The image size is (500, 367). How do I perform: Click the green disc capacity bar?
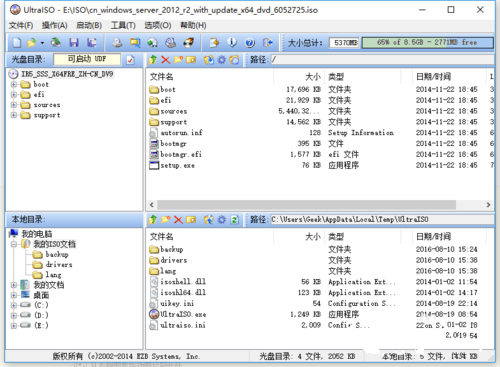pyautogui.click(x=427, y=42)
